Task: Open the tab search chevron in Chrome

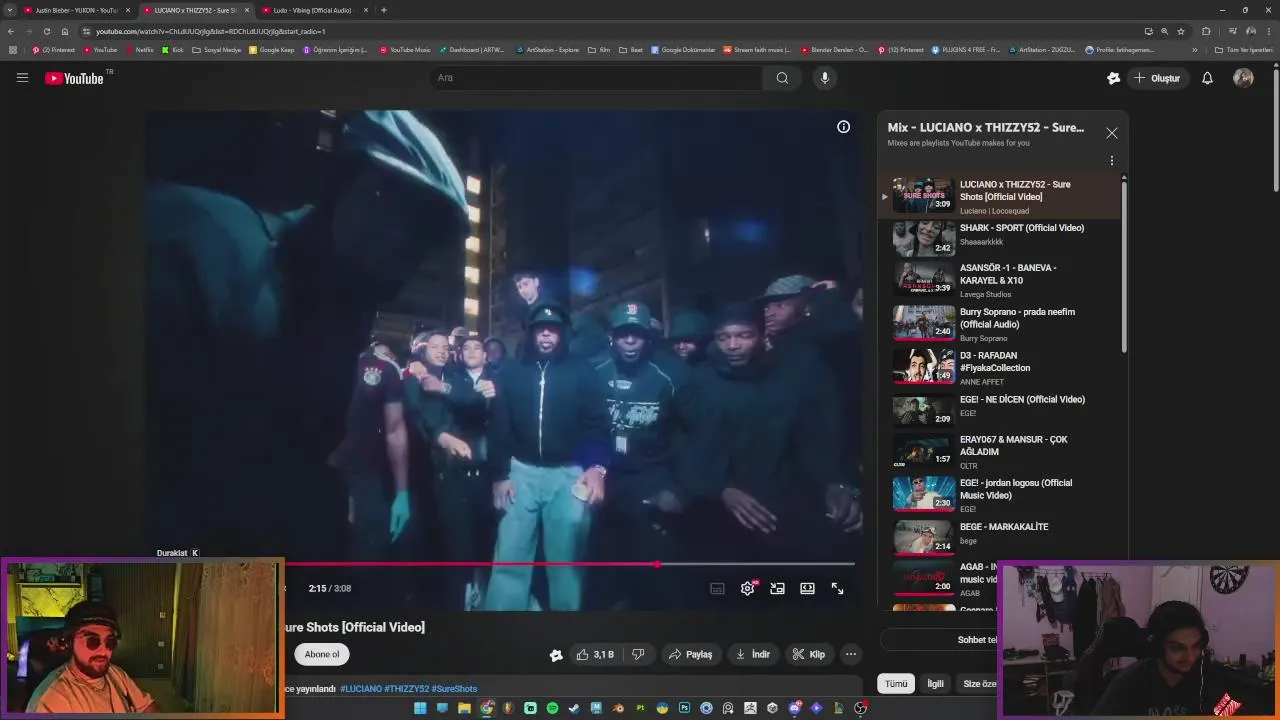Action: pos(9,10)
